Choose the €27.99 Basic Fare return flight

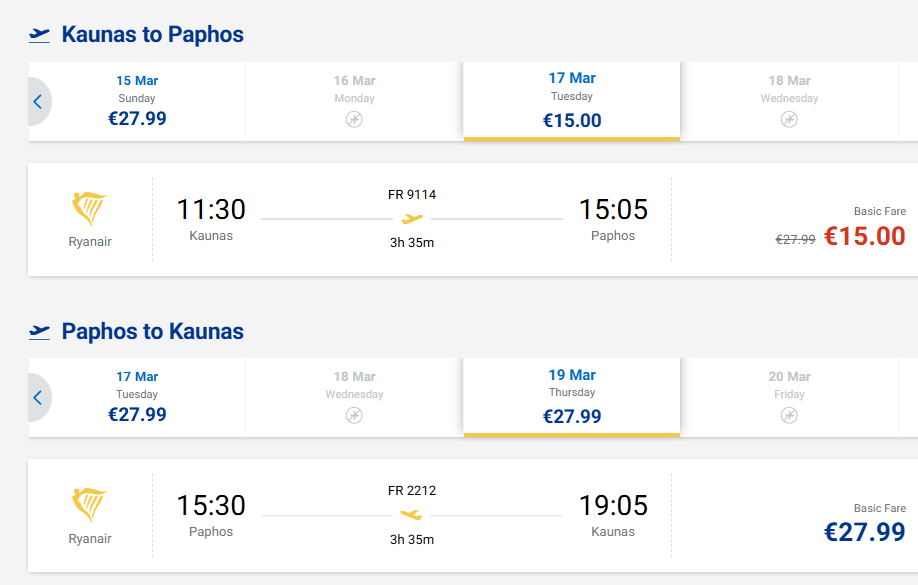864,532
